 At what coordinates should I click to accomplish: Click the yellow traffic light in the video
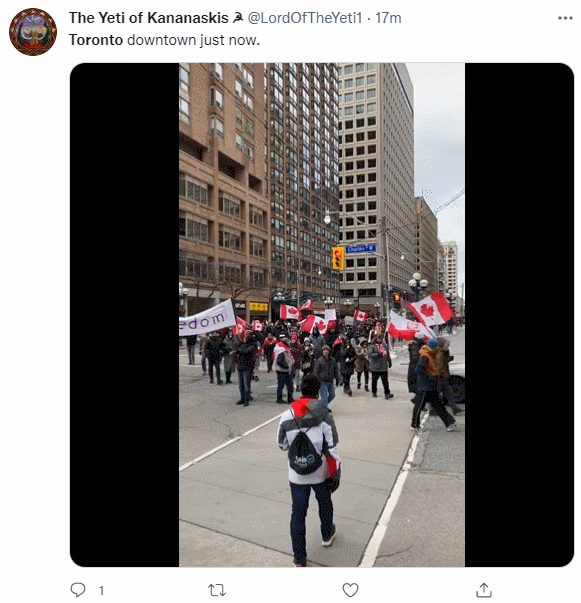point(338,258)
